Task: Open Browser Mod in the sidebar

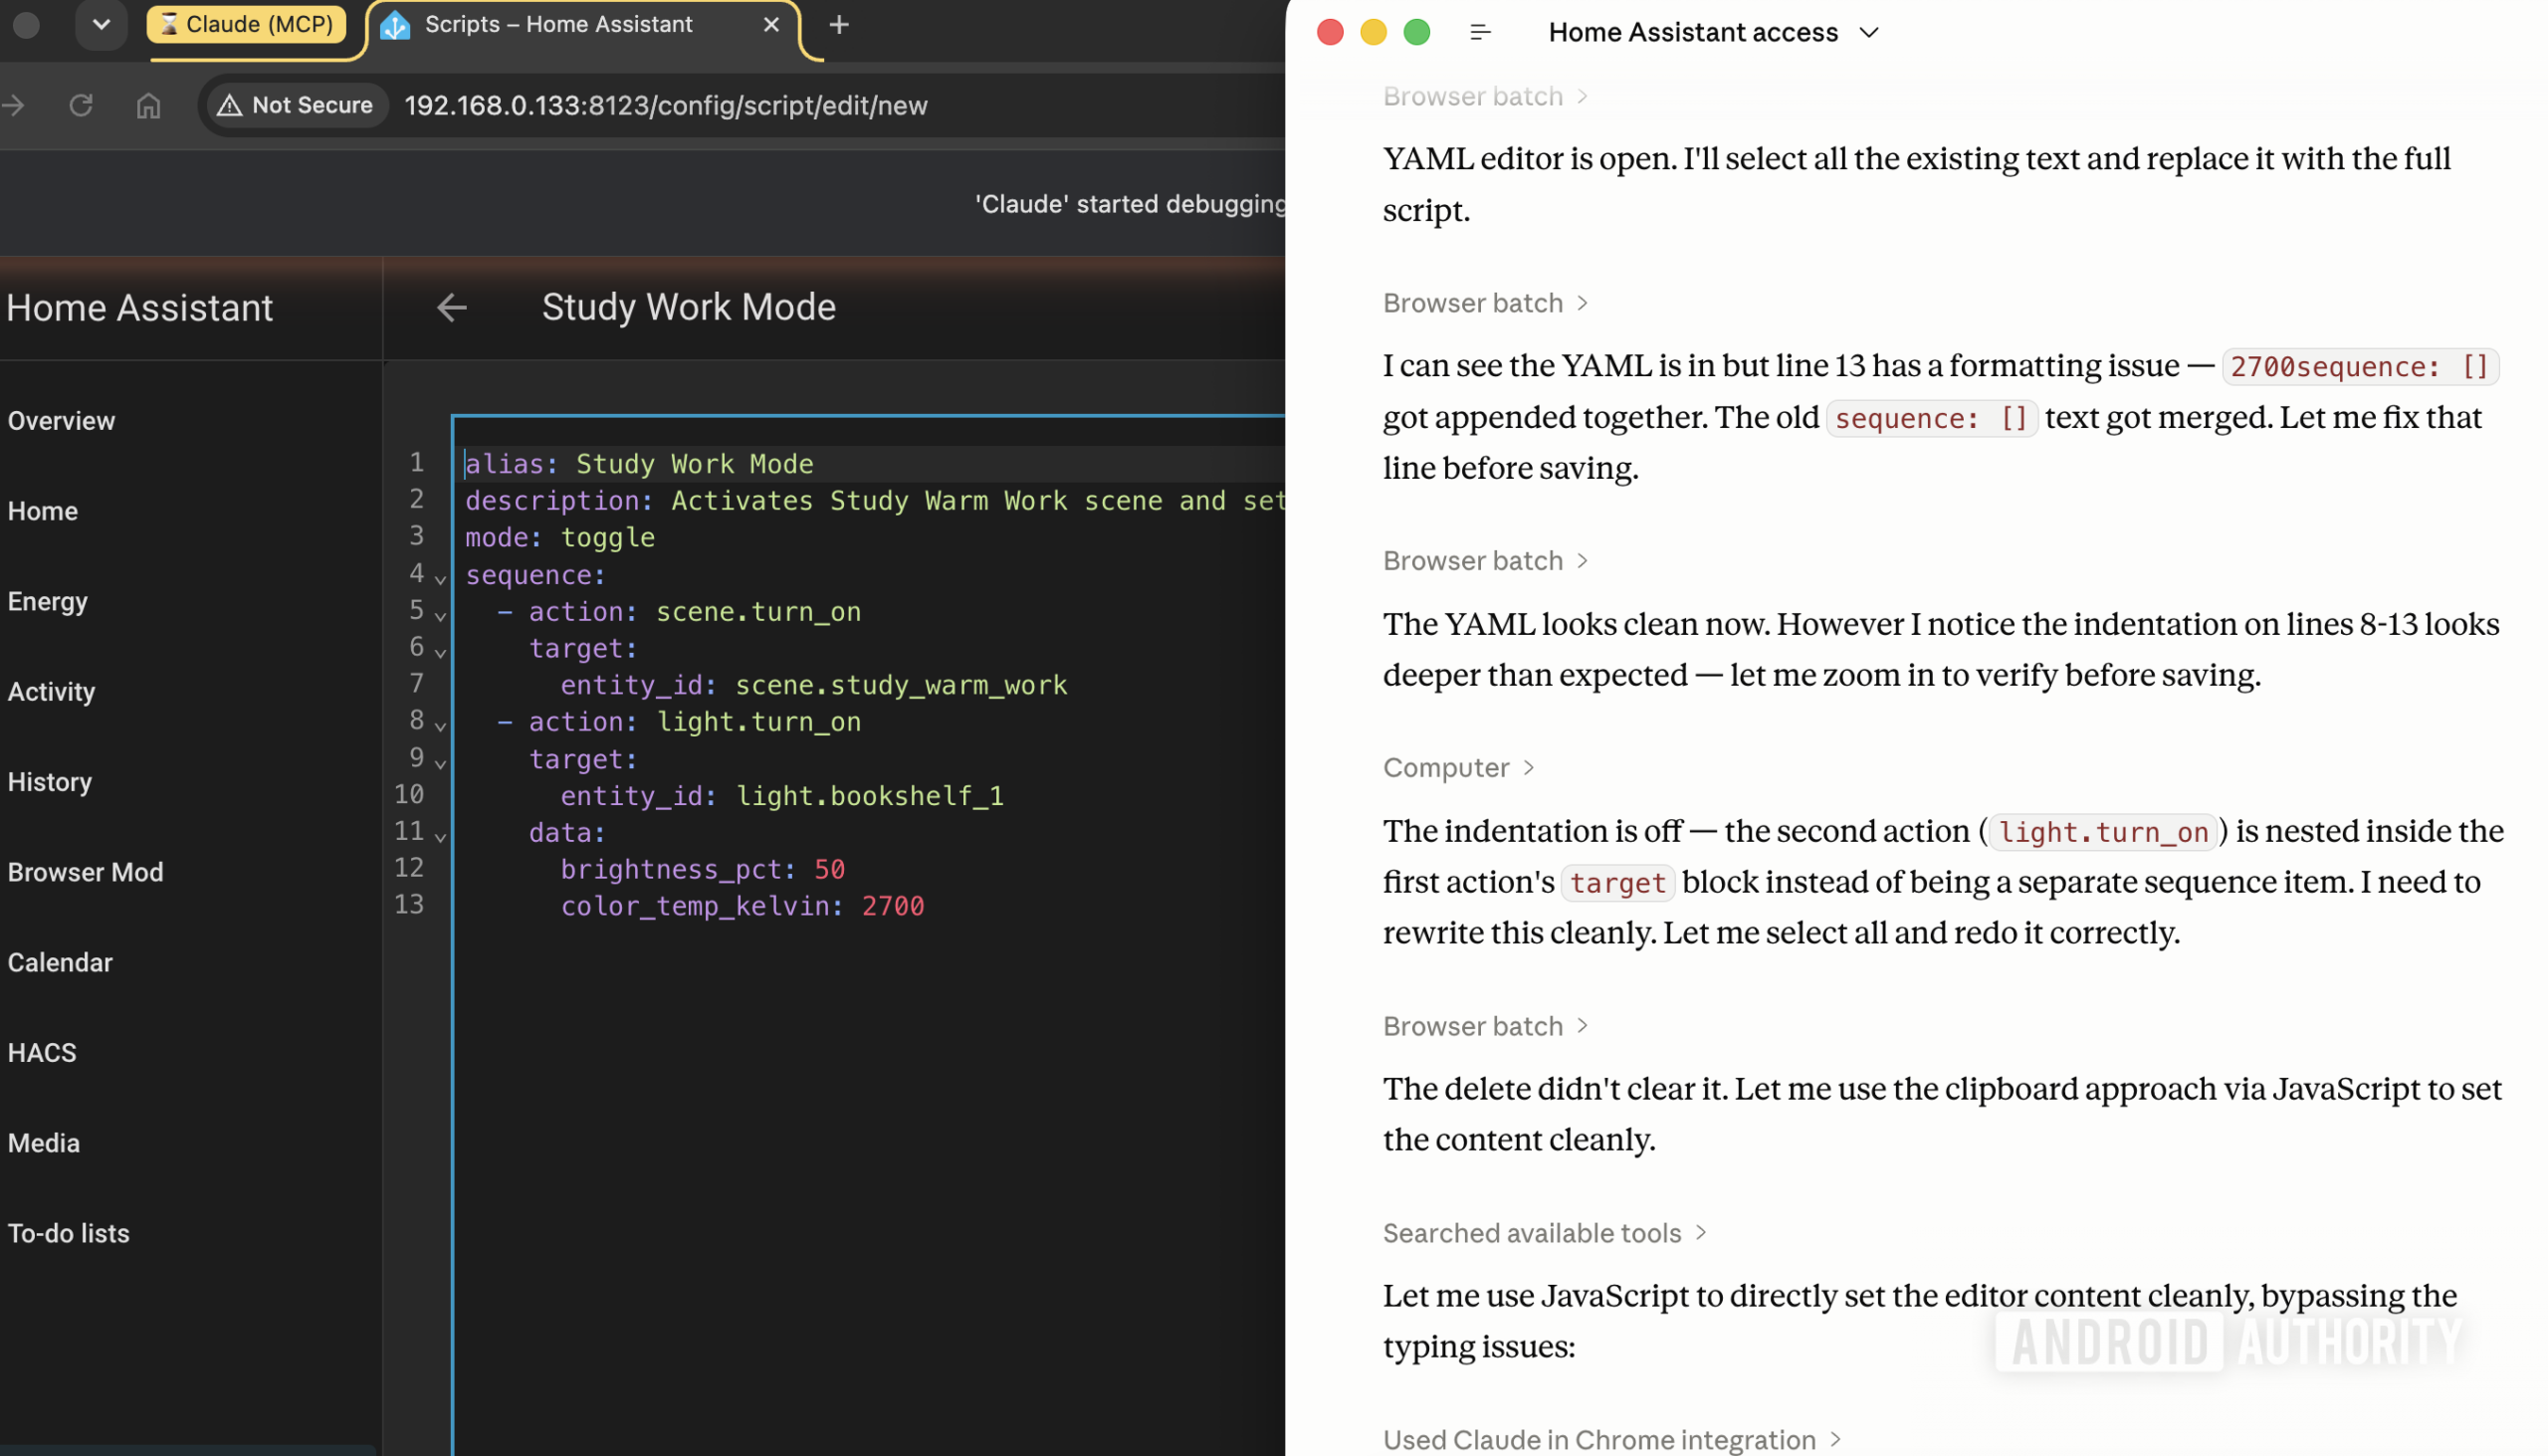Action: click(x=85, y=872)
